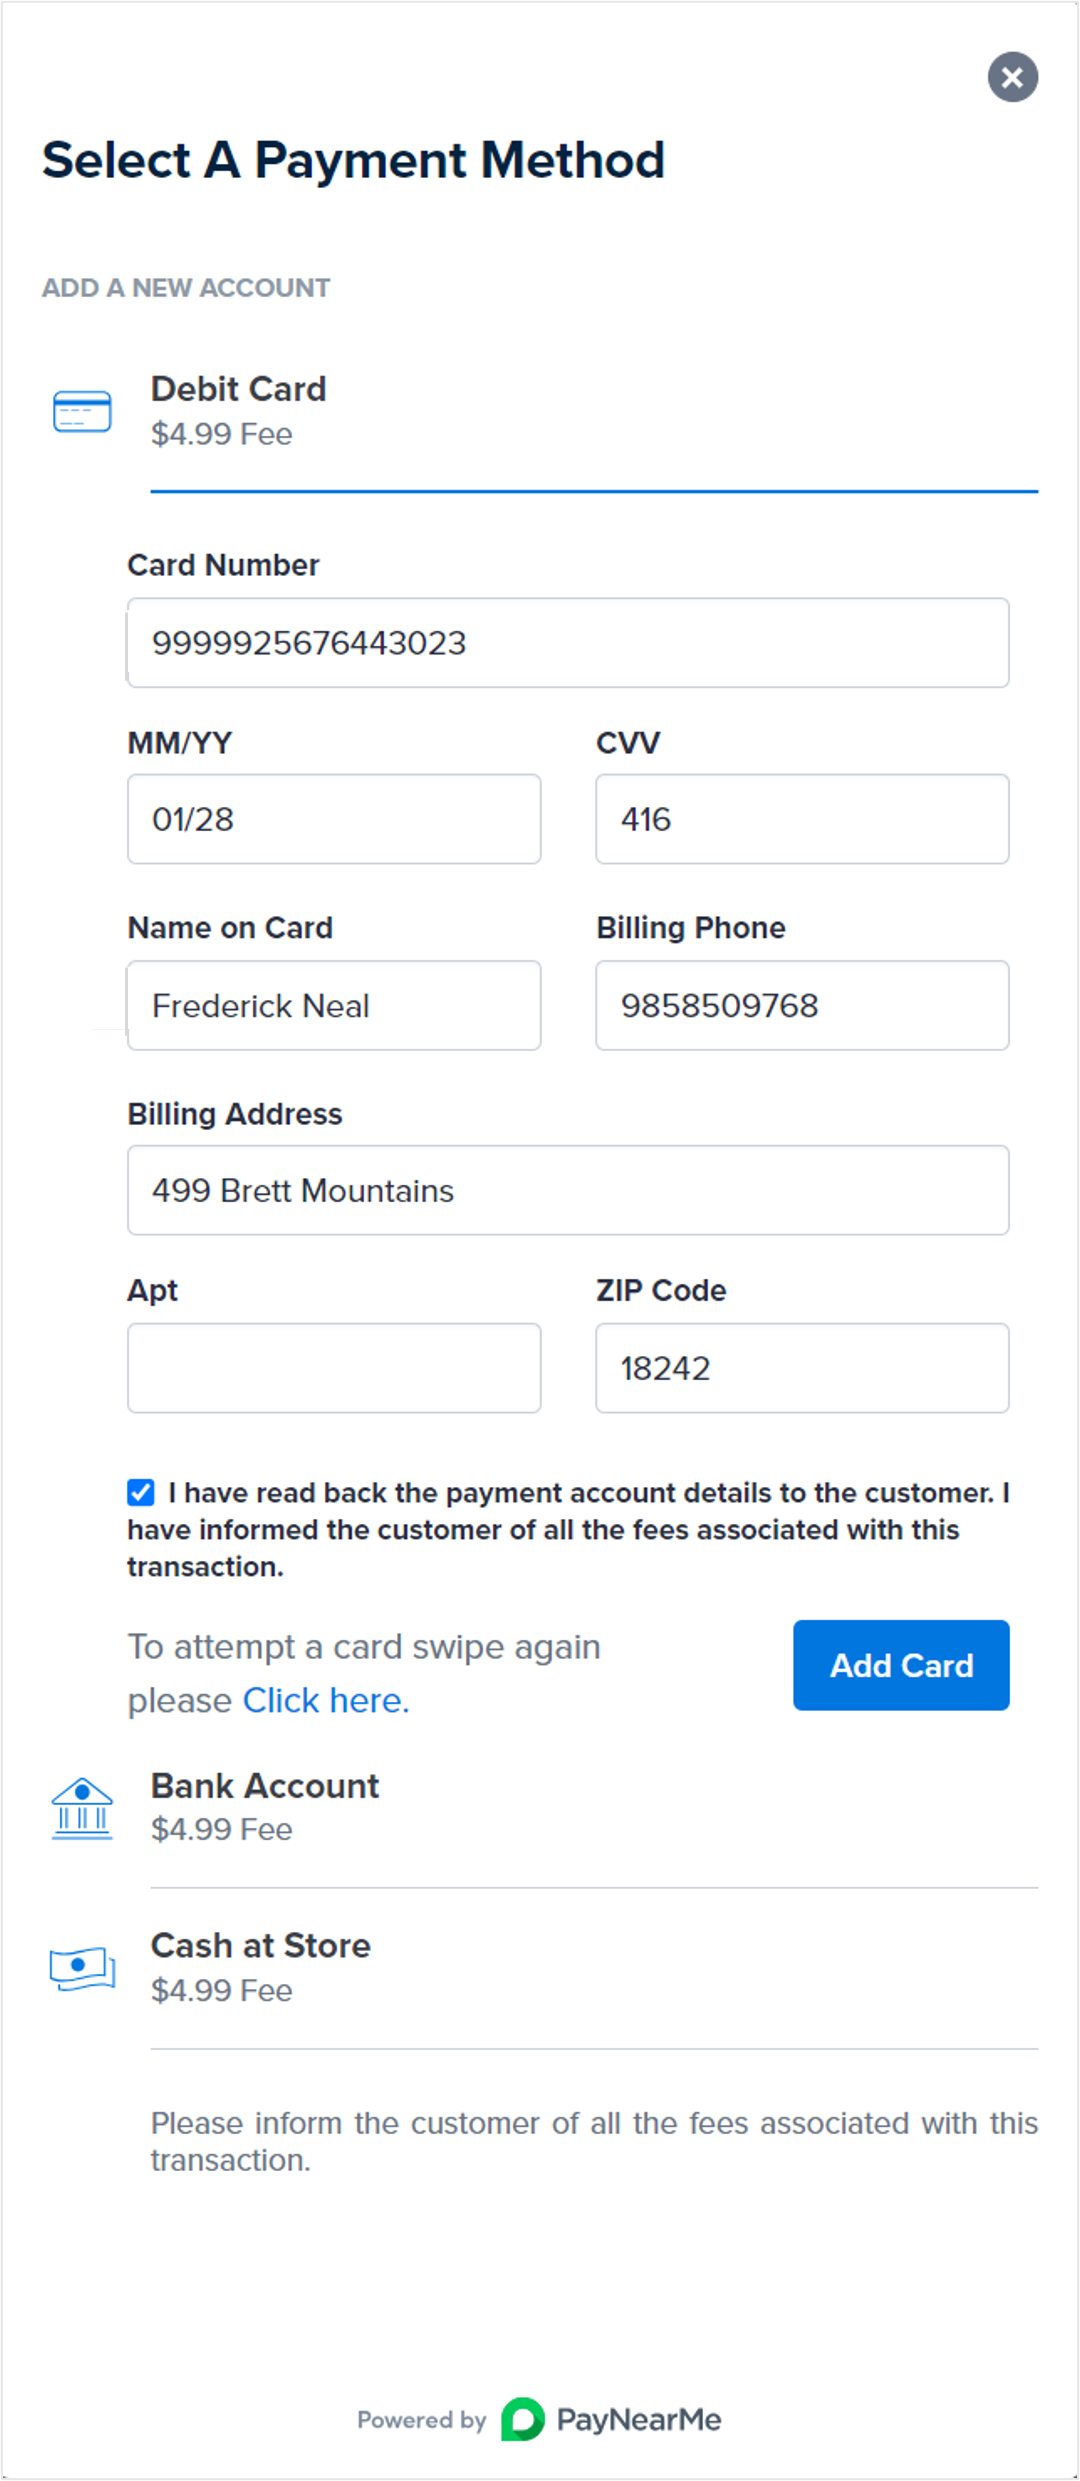
Task: Edit the ZIP Code field
Action: click(x=801, y=1368)
